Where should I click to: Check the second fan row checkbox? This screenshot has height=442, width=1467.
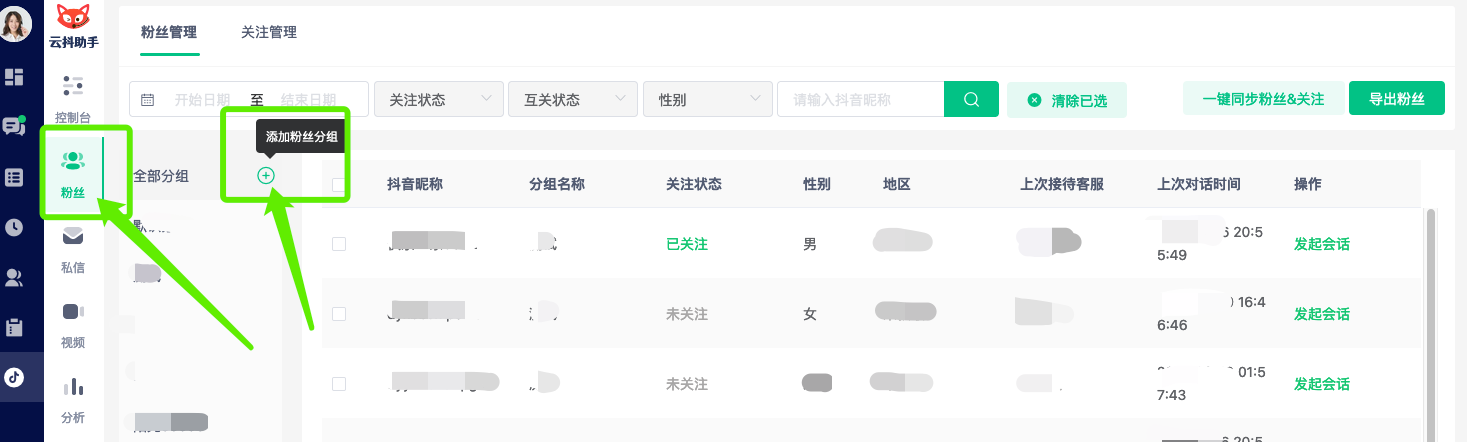339,314
